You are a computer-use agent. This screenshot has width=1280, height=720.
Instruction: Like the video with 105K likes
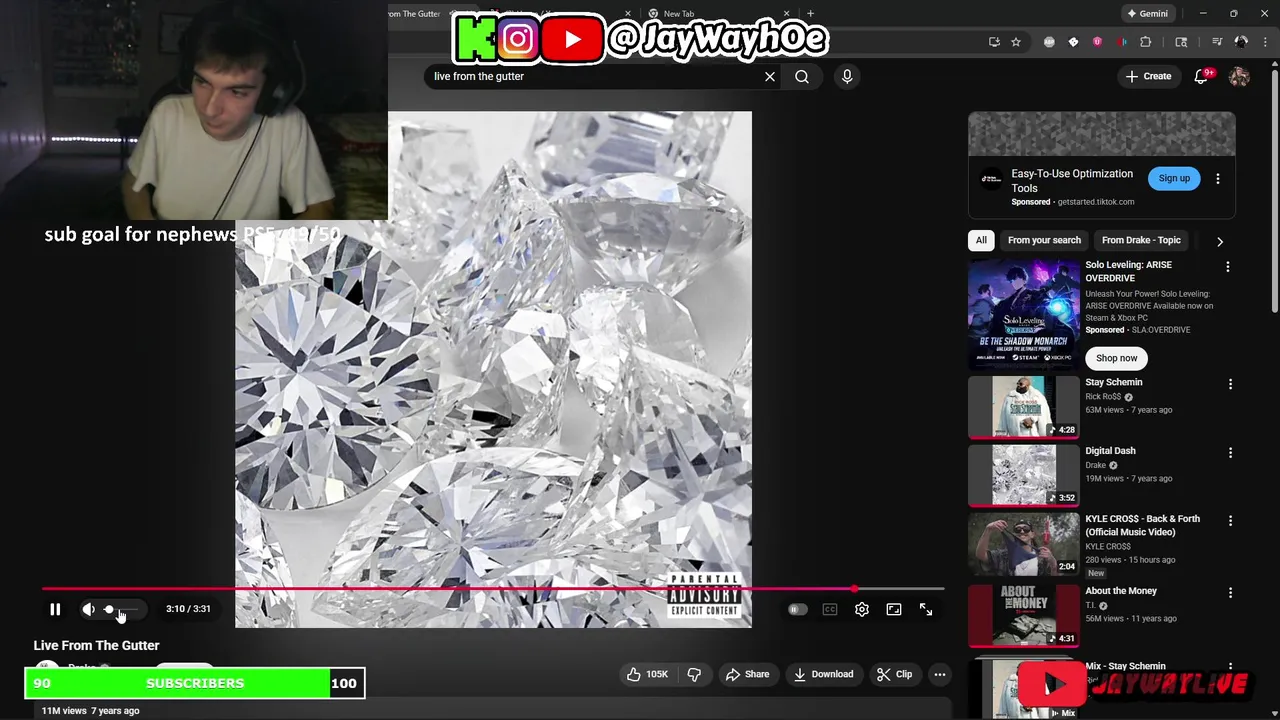(647, 674)
